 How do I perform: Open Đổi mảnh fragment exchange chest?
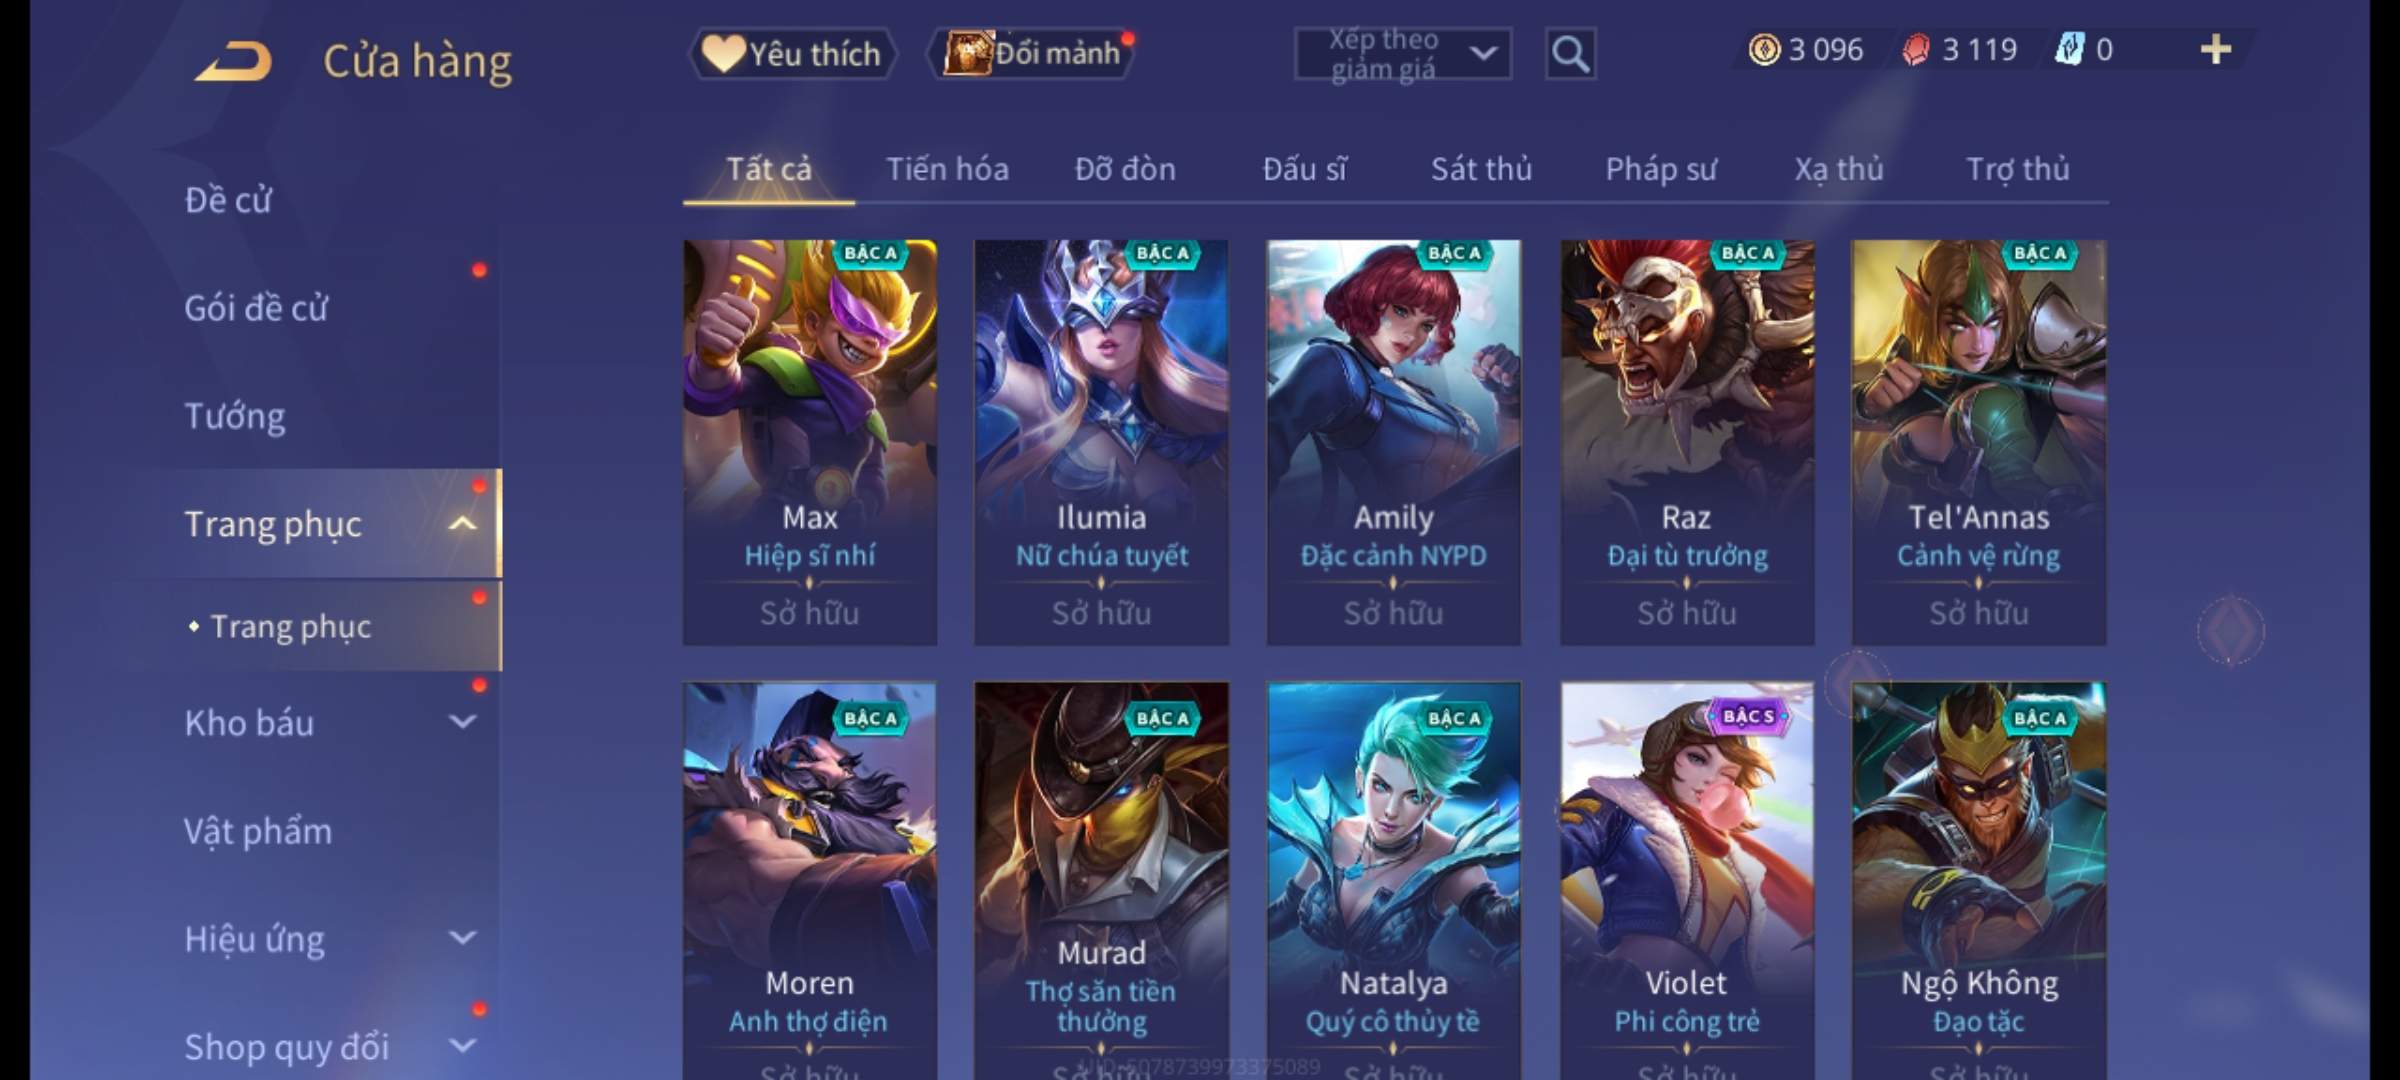coord(1031,53)
